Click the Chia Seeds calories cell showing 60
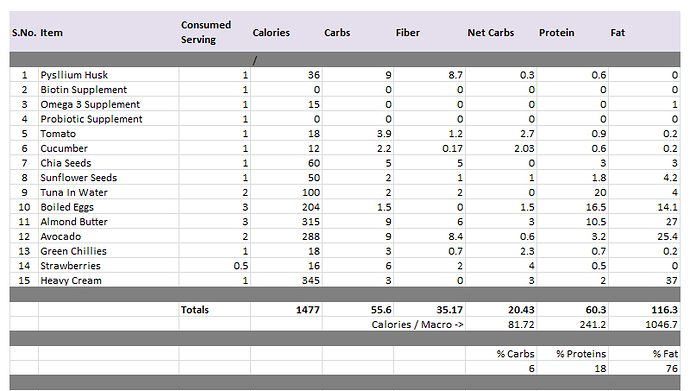 (286, 163)
